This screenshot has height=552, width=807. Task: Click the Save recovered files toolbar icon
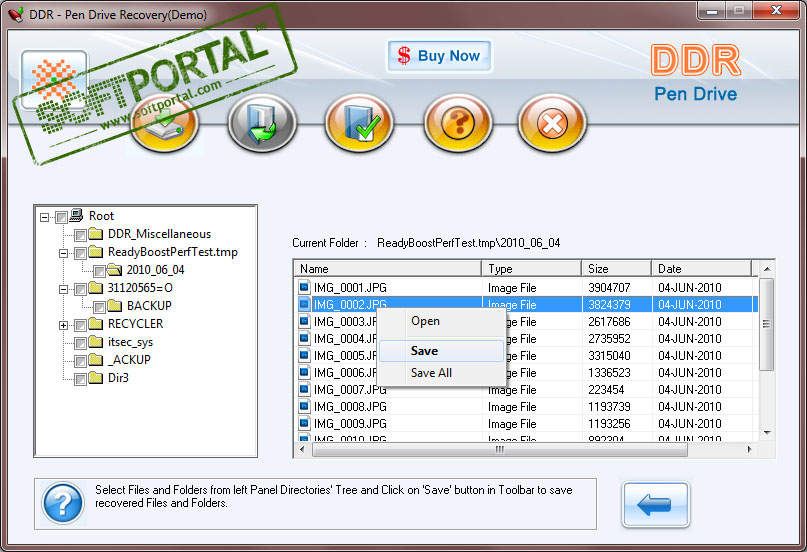164,123
